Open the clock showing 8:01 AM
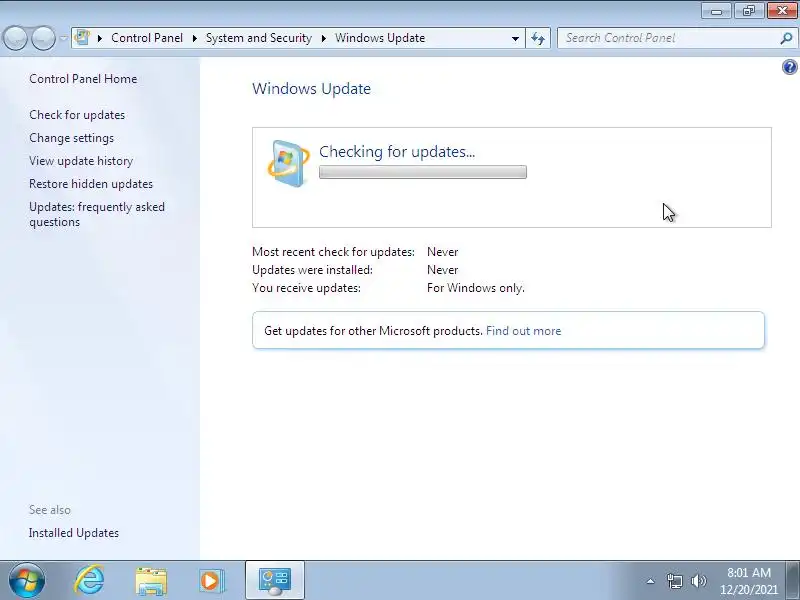Image resolution: width=800 pixels, height=600 pixels. 748,581
